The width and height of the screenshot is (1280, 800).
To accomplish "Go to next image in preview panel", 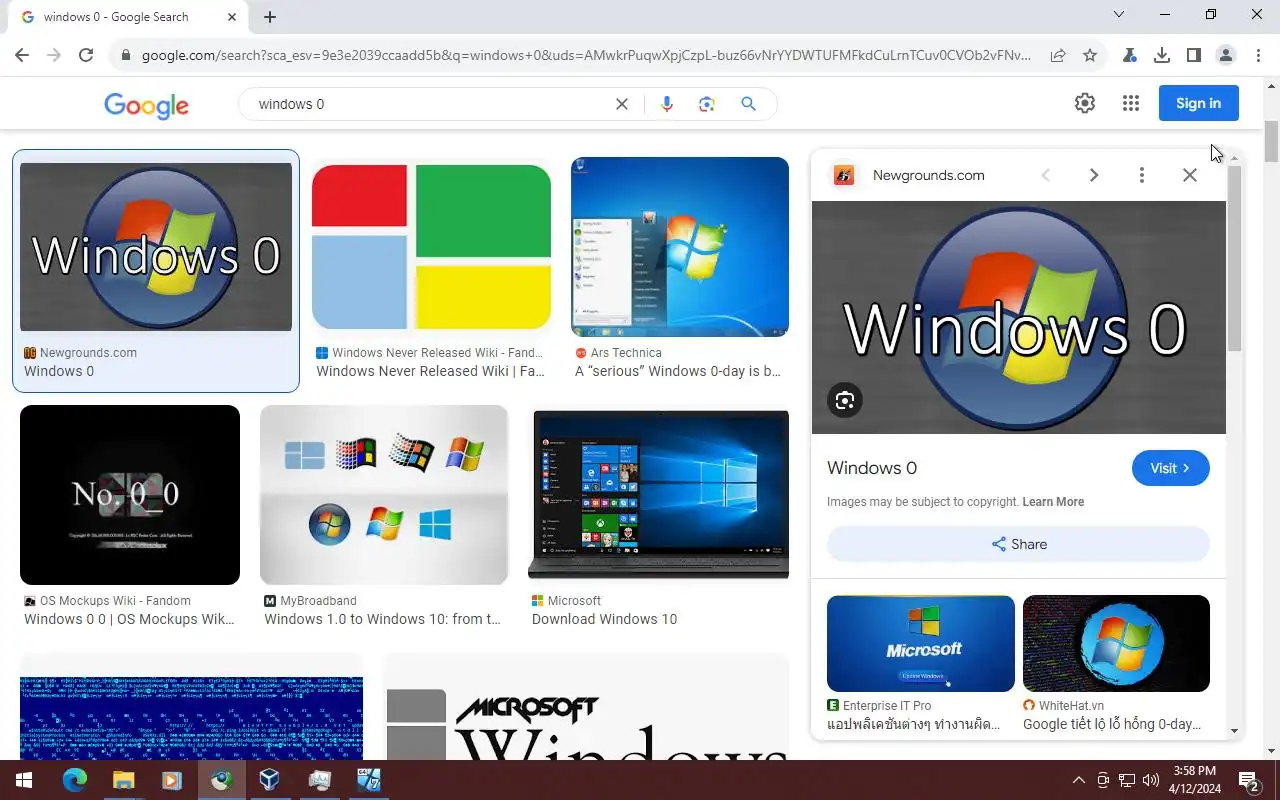I will pos(1094,175).
